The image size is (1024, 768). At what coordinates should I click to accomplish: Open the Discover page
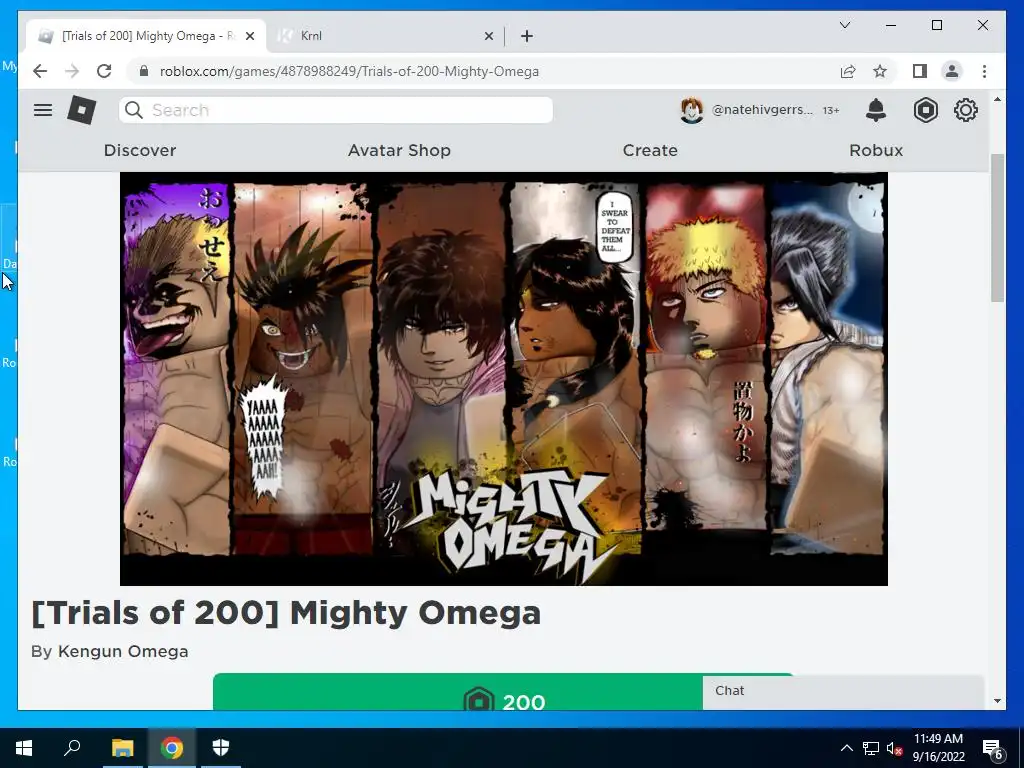coord(140,150)
